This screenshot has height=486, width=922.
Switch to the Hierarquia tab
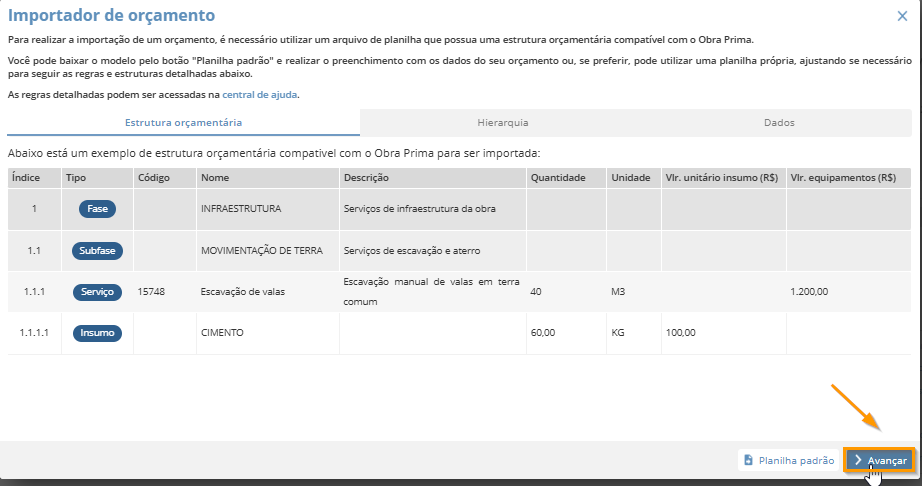(x=502, y=122)
